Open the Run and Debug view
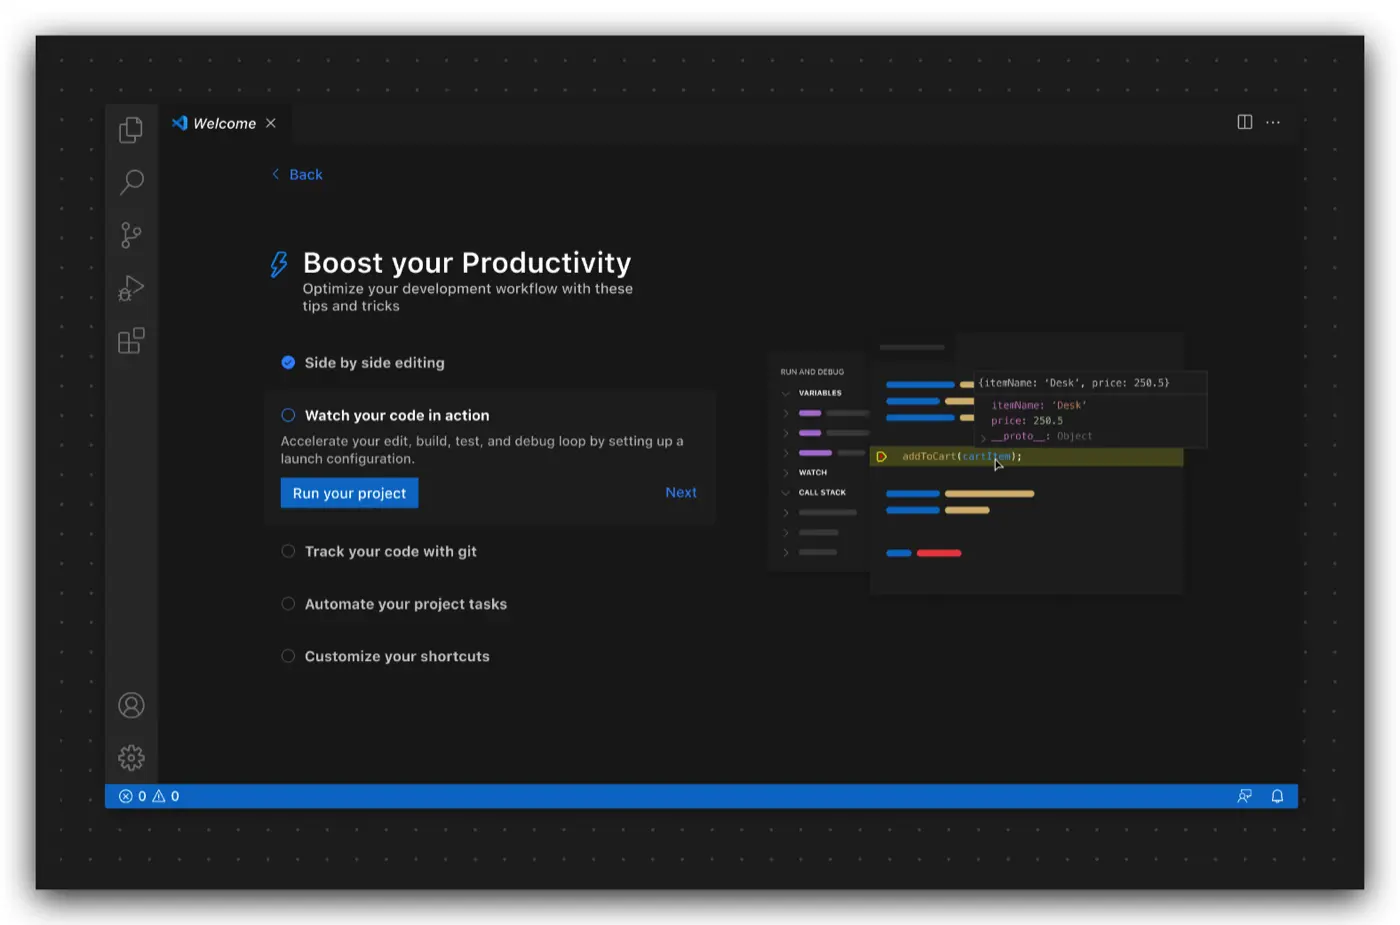This screenshot has height=925, width=1400. pyautogui.click(x=131, y=288)
